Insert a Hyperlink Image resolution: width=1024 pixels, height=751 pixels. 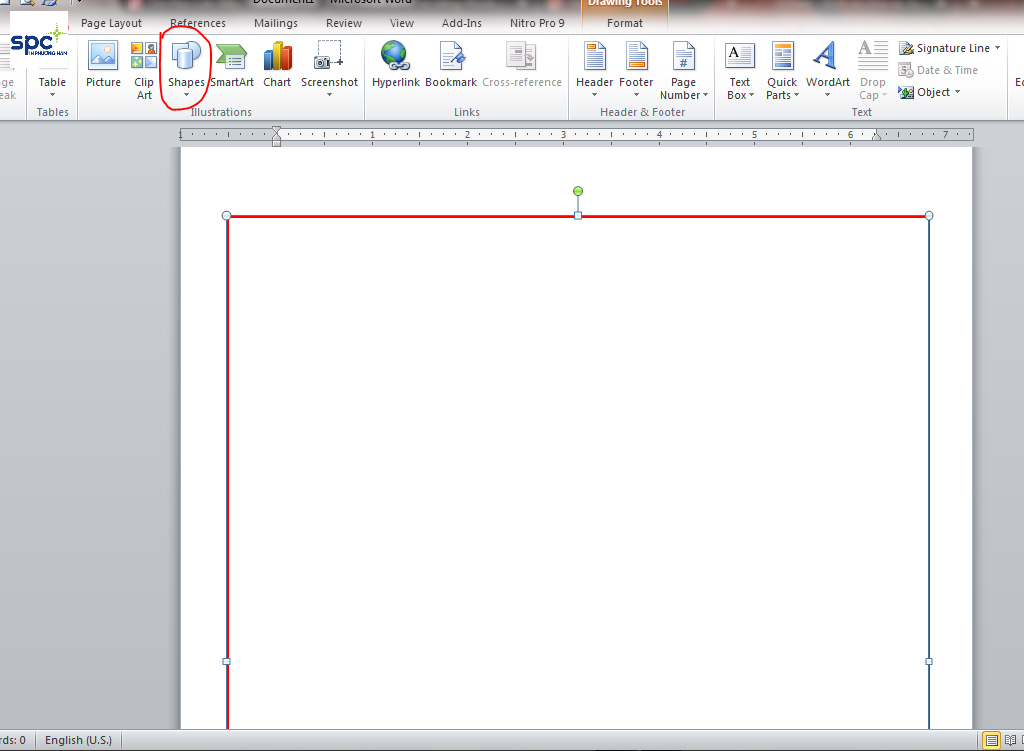[x=395, y=64]
